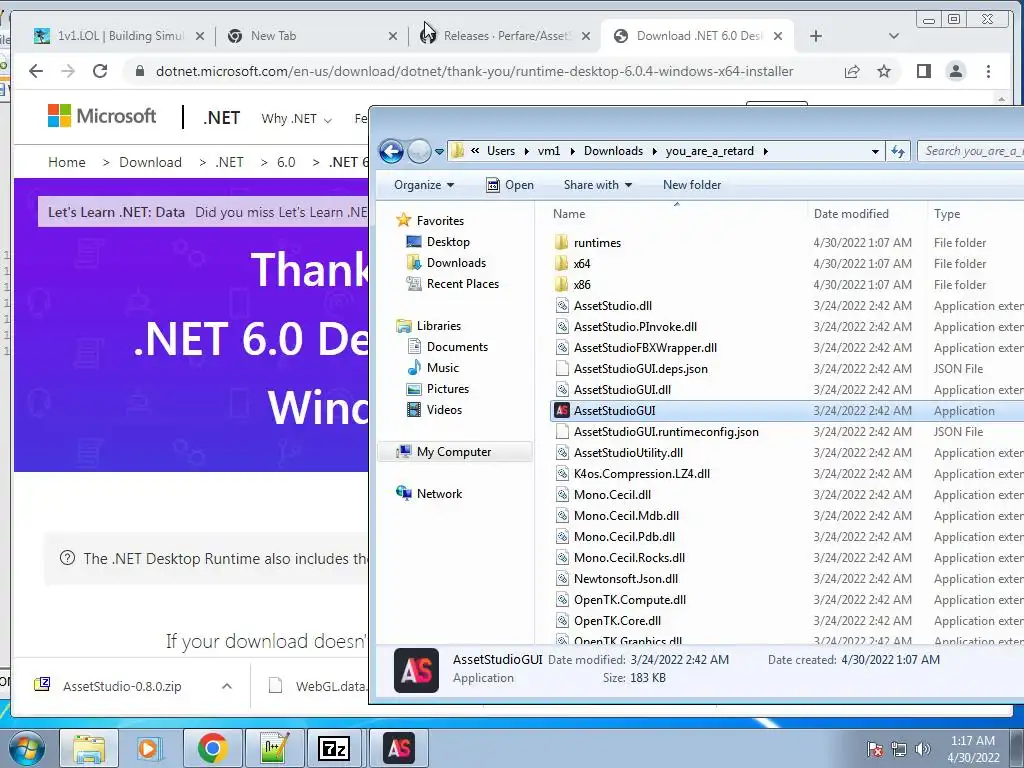This screenshot has height=768, width=1024.
Task: Open Chrome side panel icon
Action: tap(923, 71)
